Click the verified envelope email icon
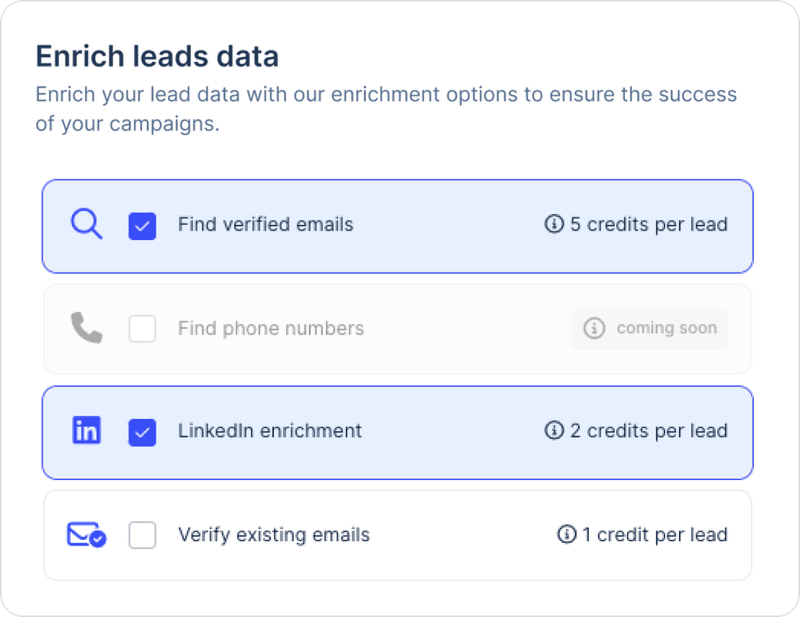This screenshot has height=617, width=800. pyautogui.click(x=86, y=535)
